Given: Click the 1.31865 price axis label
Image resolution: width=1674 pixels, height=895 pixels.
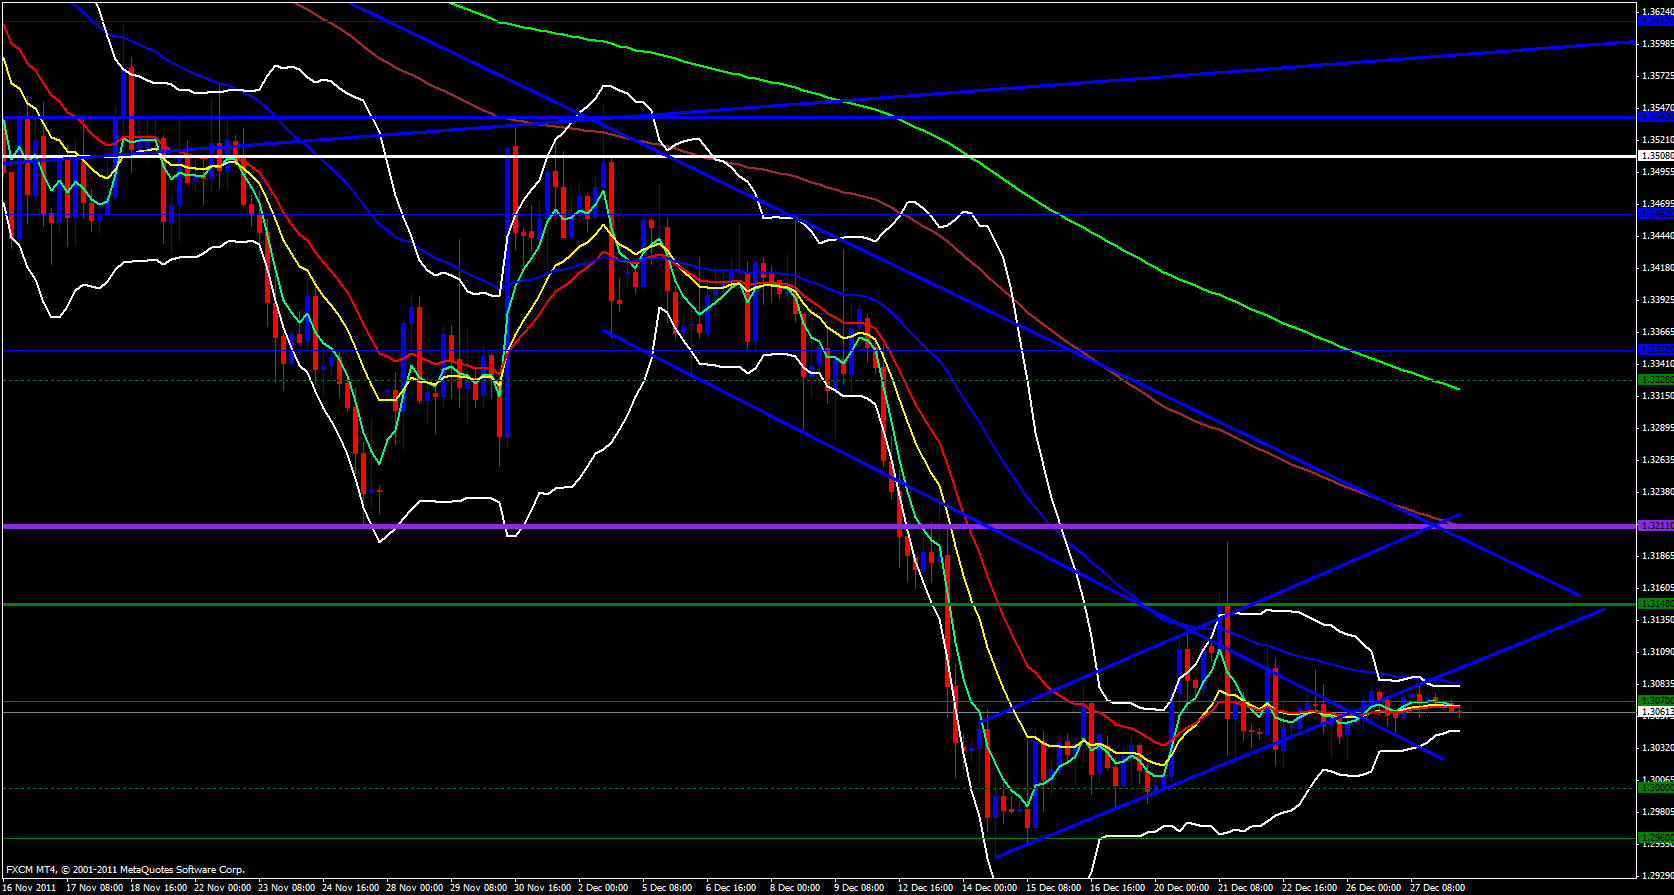Looking at the screenshot, I should point(1657,556).
